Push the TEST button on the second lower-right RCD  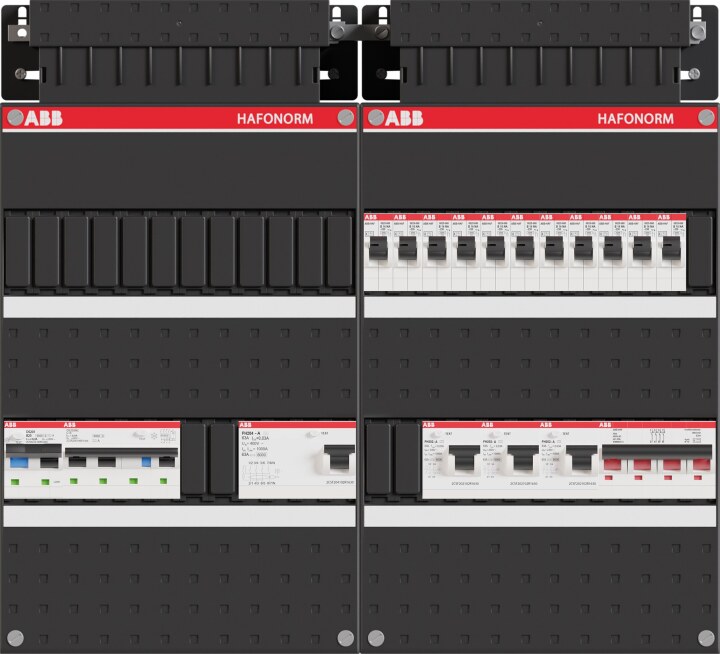pyautogui.click(x=494, y=434)
